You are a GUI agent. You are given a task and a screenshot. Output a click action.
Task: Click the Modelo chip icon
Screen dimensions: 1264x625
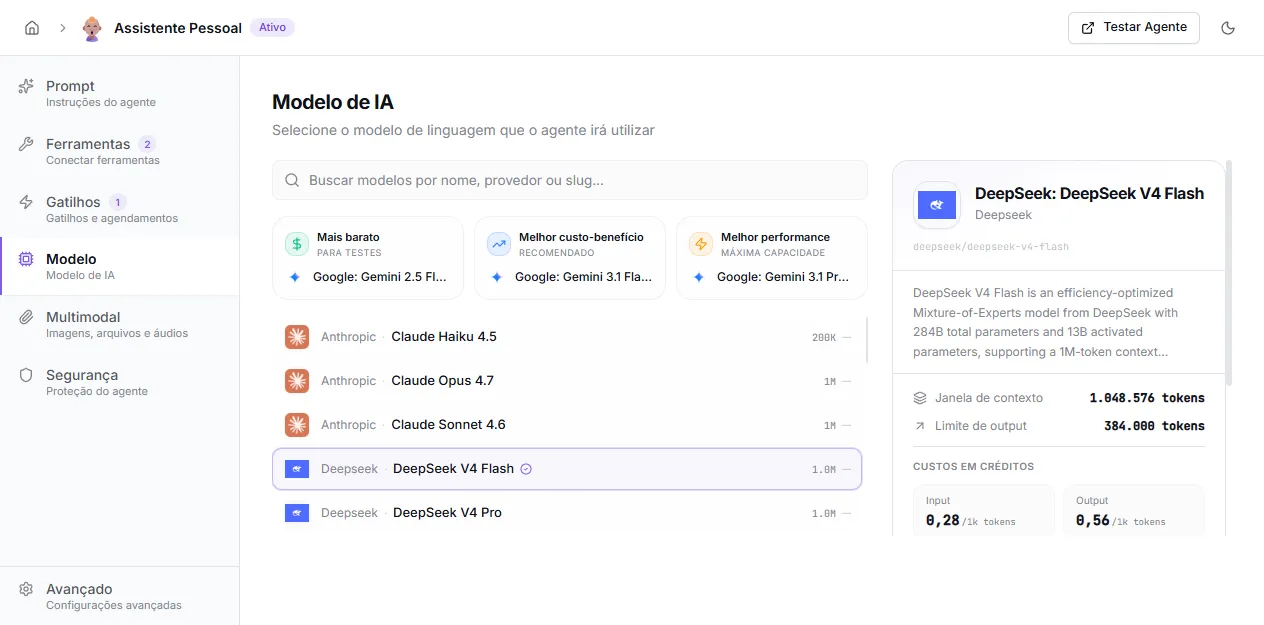tap(27, 260)
